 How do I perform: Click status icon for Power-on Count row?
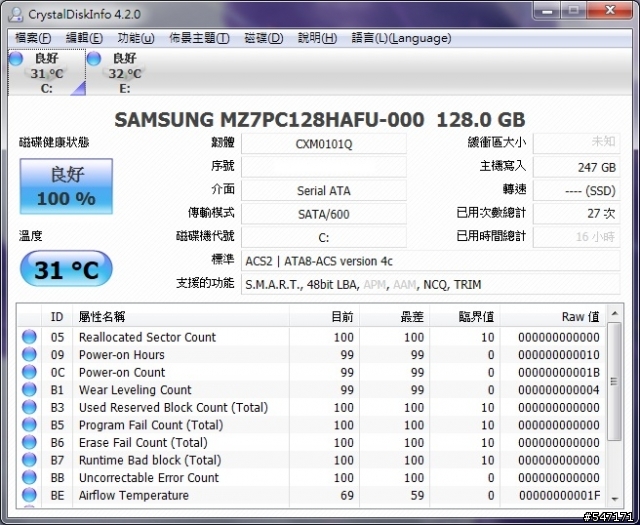[29, 372]
